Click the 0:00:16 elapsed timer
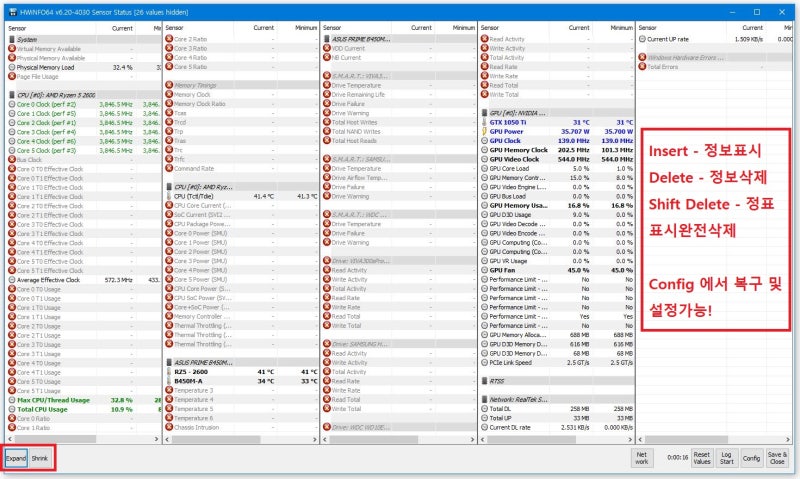800x479 pixels. click(x=677, y=458)
